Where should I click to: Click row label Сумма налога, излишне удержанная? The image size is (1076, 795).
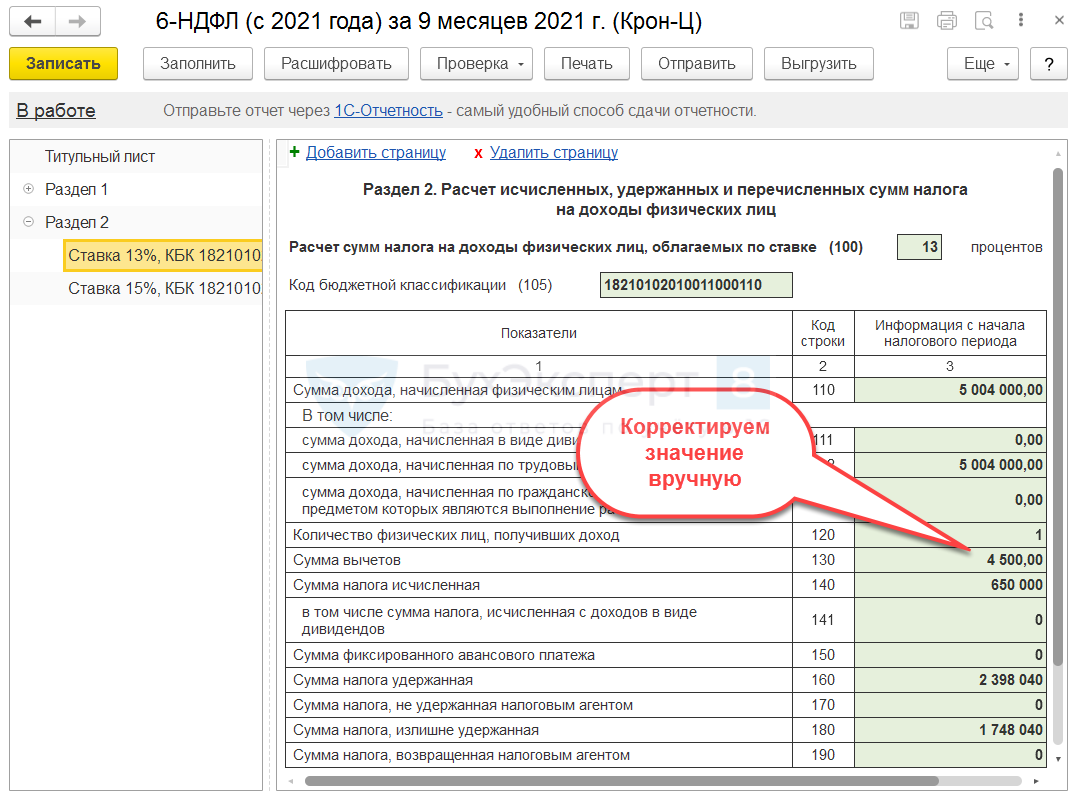pyautogui.click(x=416, y=730)
